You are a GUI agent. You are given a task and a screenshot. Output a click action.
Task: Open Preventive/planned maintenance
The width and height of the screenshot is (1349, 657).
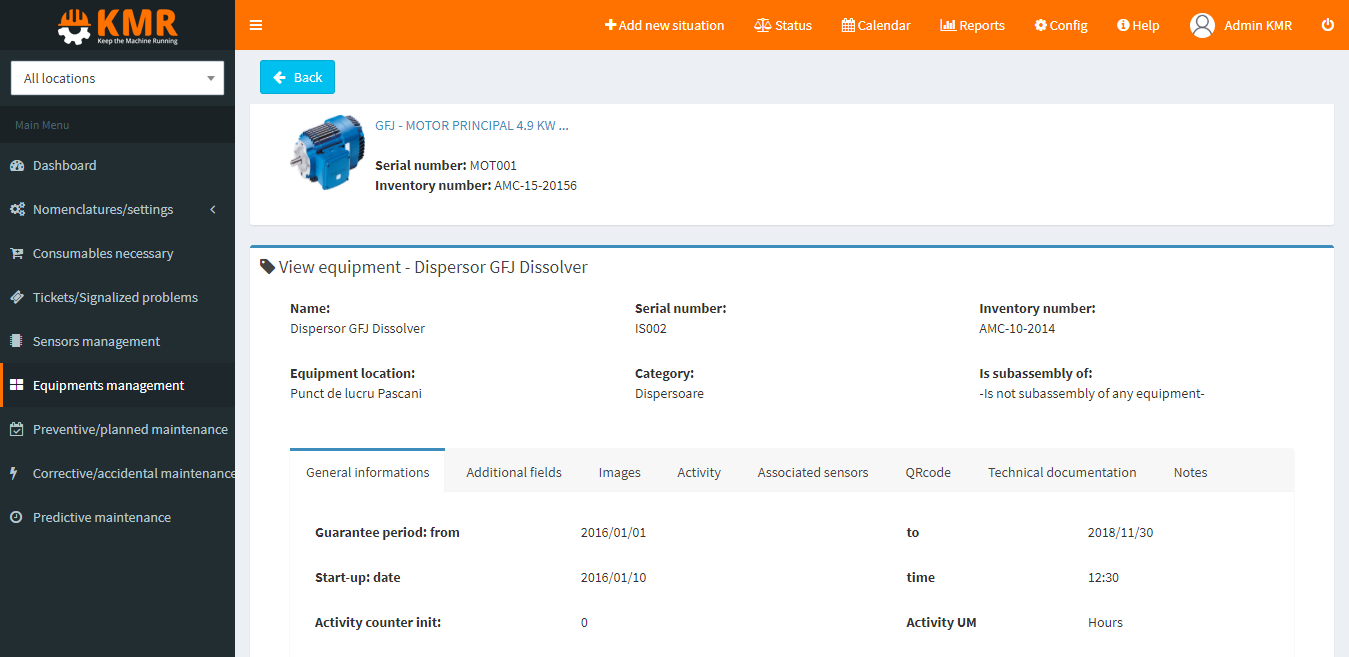tap(117, 429)
